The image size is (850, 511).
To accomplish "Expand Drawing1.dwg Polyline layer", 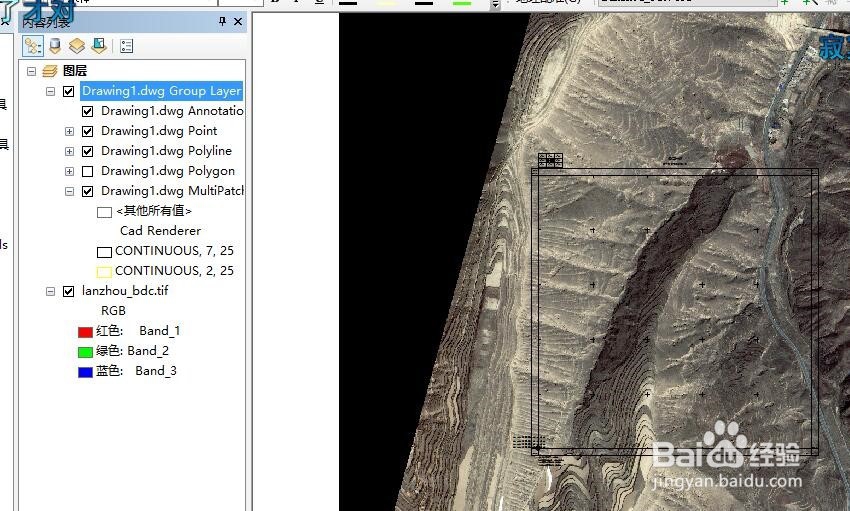I will click(x=69, y=151).
